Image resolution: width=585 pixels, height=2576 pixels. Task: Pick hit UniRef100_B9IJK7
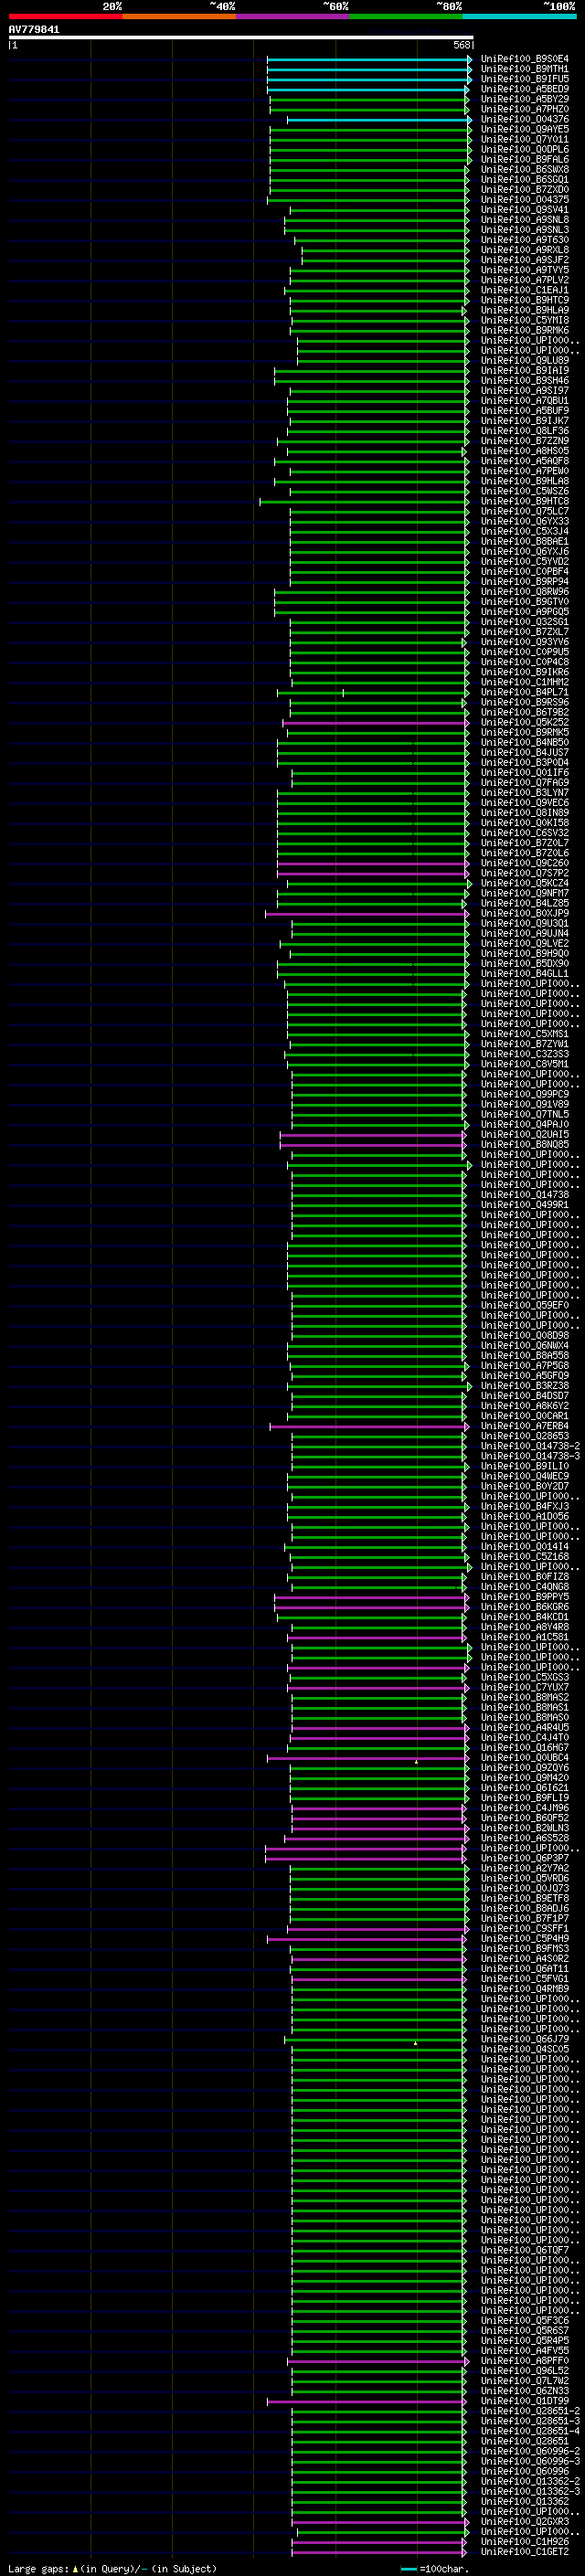point(525,421)
